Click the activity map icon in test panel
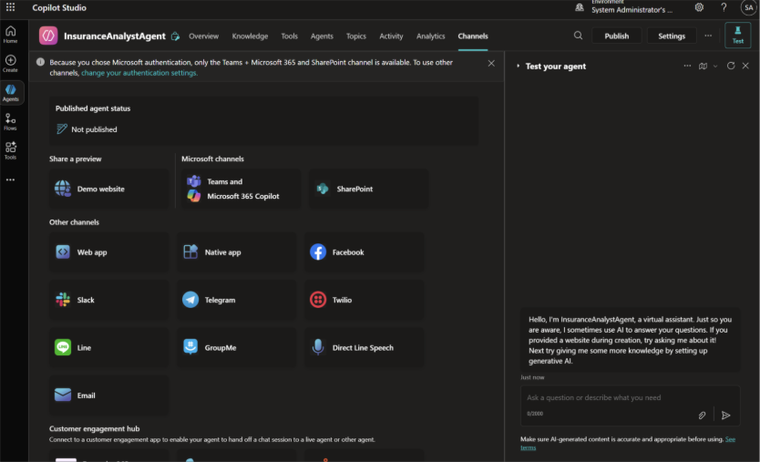760x462 pixels. point(703,66)
